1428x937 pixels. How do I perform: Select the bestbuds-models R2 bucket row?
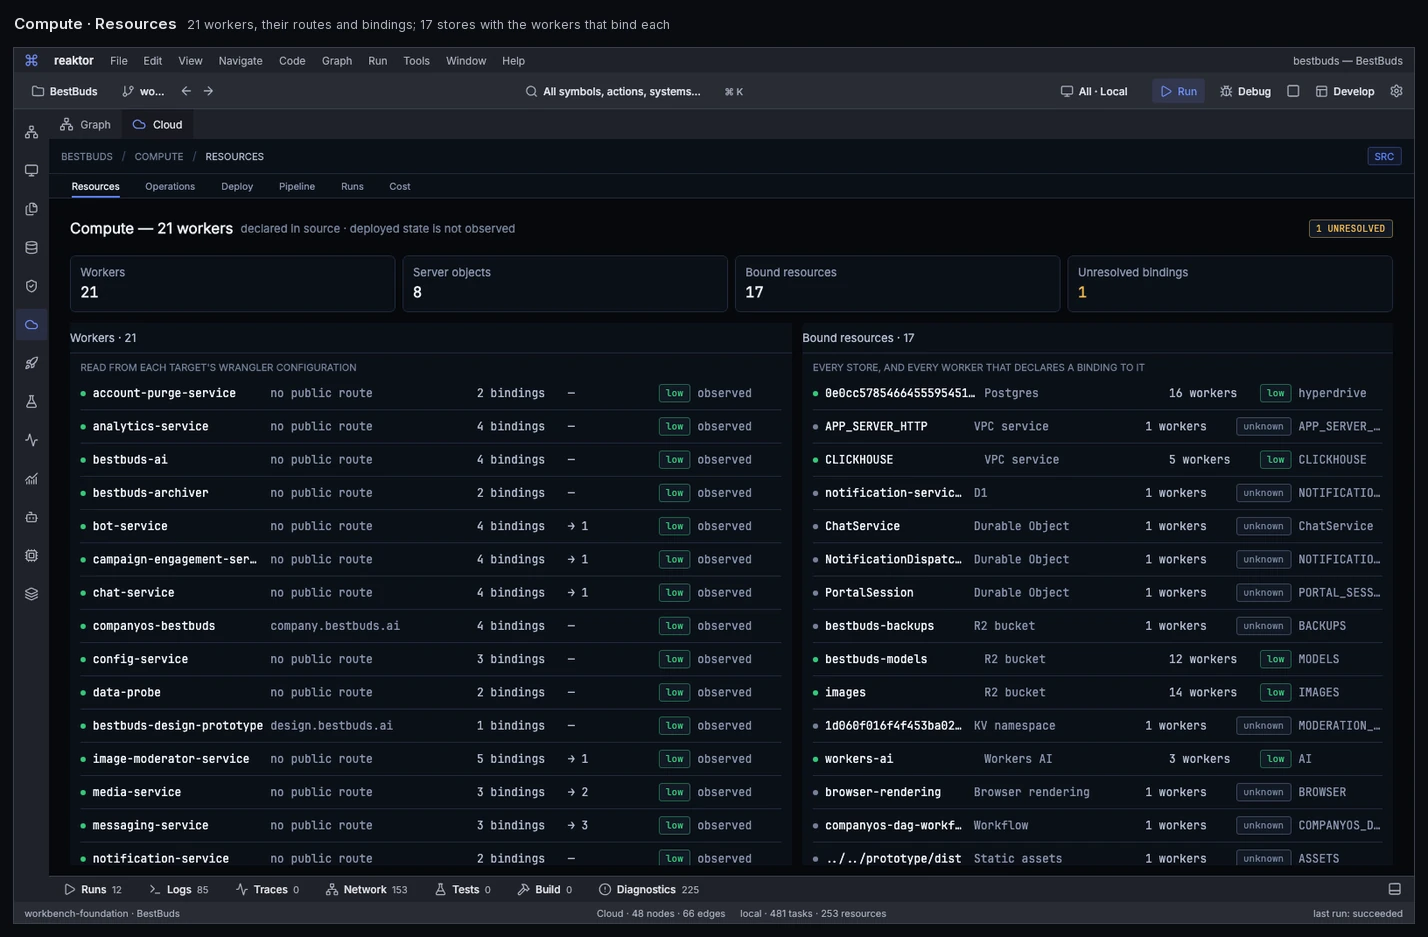pyautogui.click(x=1098, y=659)
